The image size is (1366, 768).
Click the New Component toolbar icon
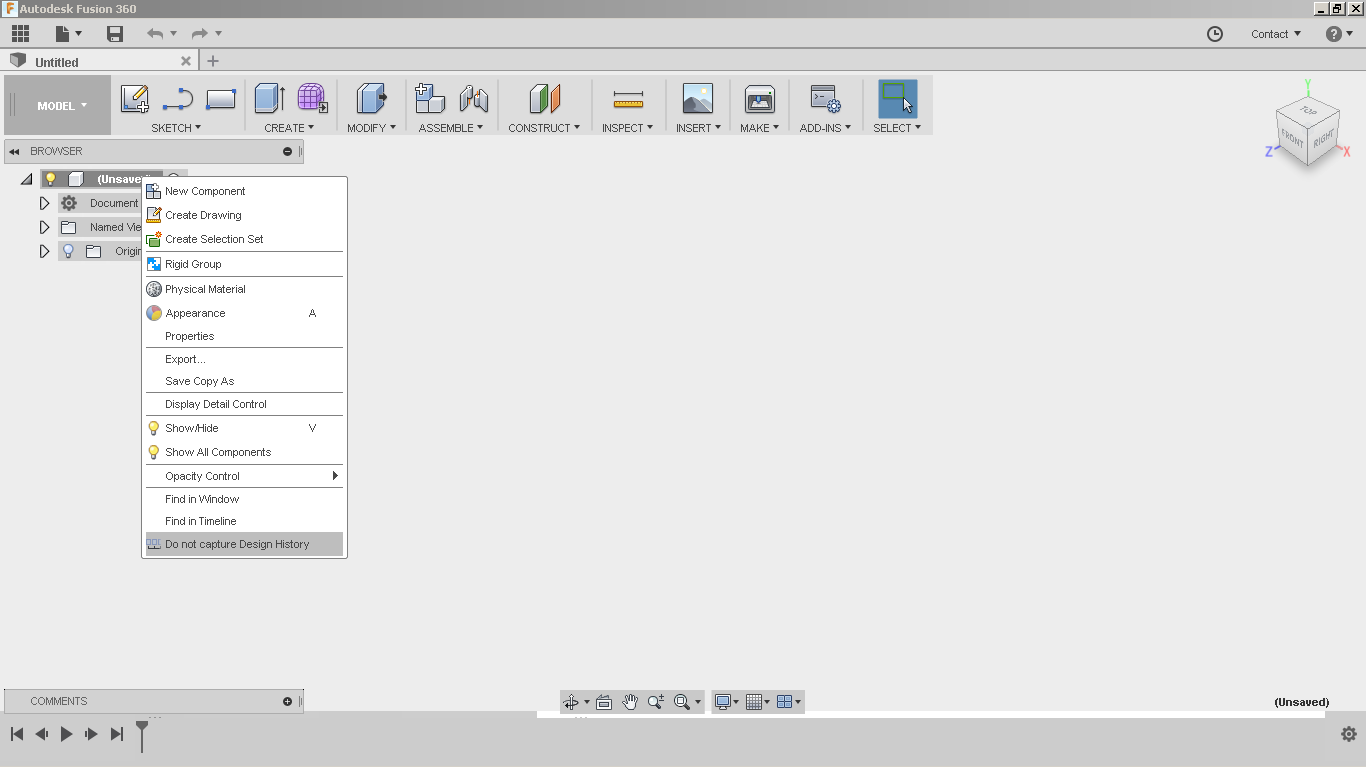click(x=430, y=98)
